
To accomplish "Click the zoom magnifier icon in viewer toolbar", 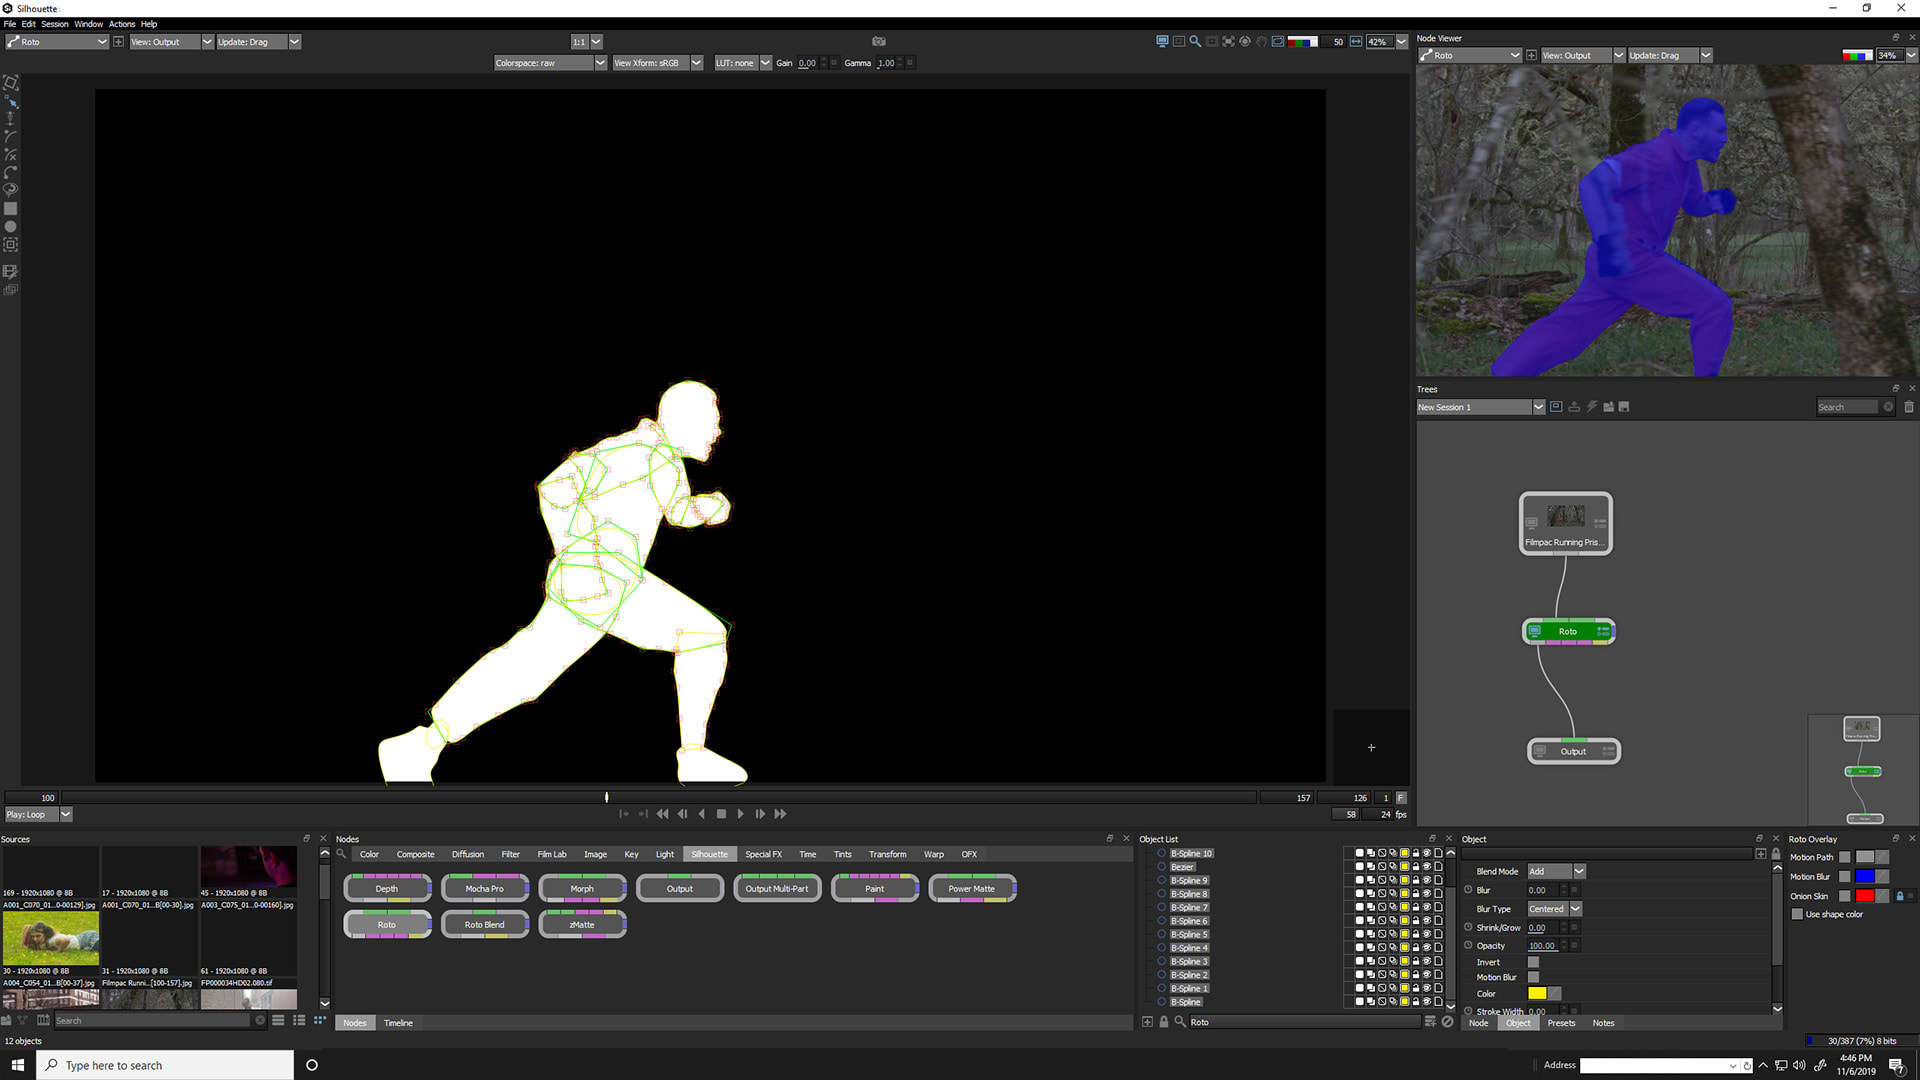I will (1195, 42).
